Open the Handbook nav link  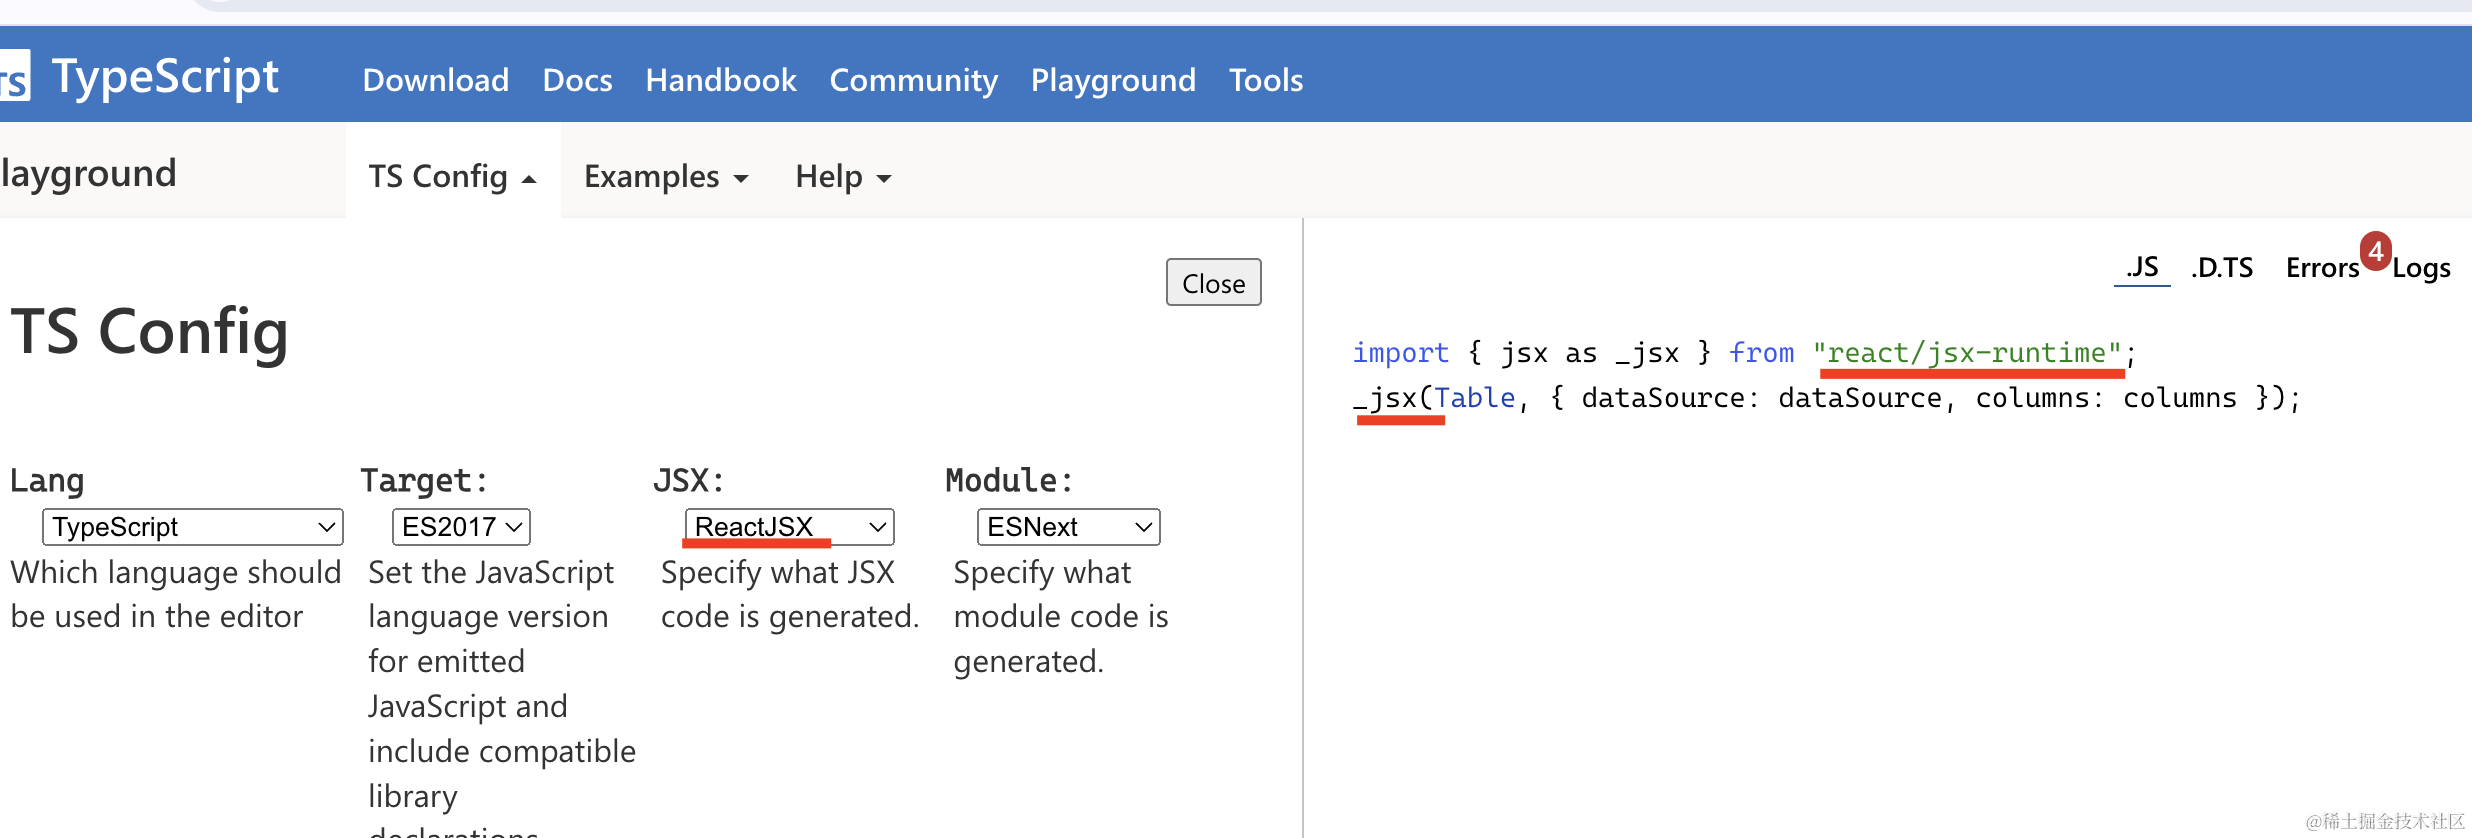(x=721, y=80)
